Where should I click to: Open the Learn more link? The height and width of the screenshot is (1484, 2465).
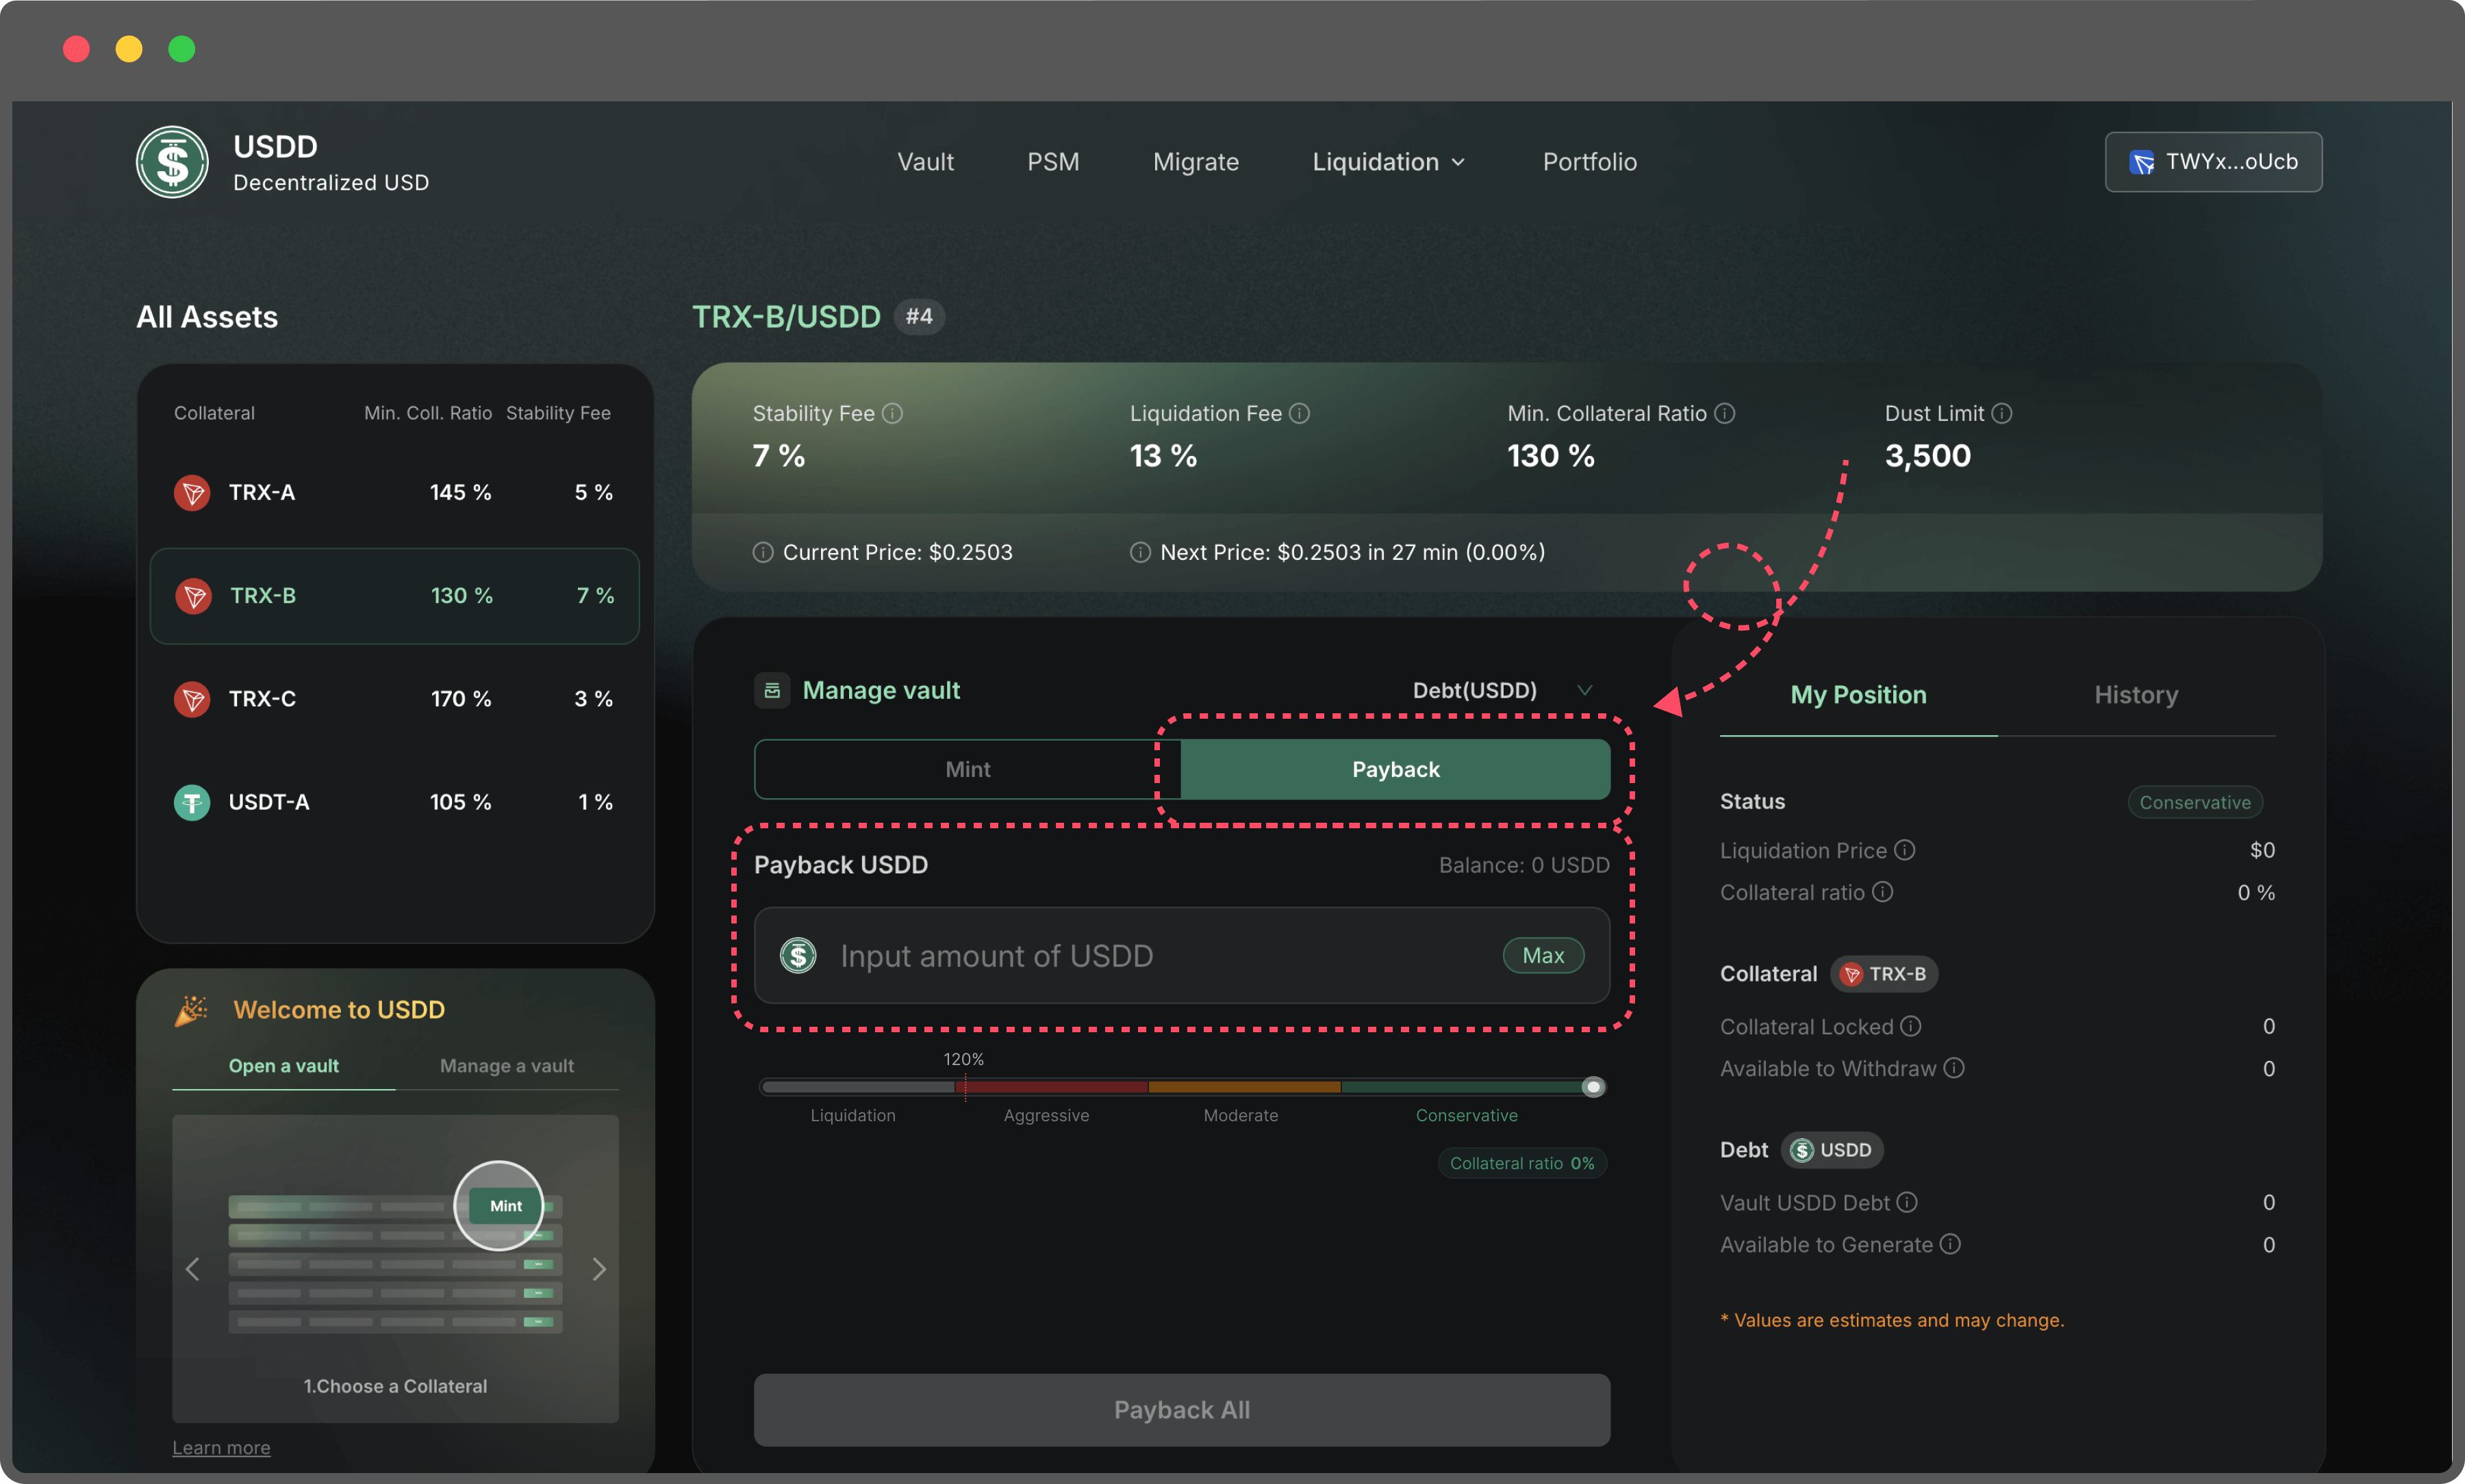(x=221, y=1447)
